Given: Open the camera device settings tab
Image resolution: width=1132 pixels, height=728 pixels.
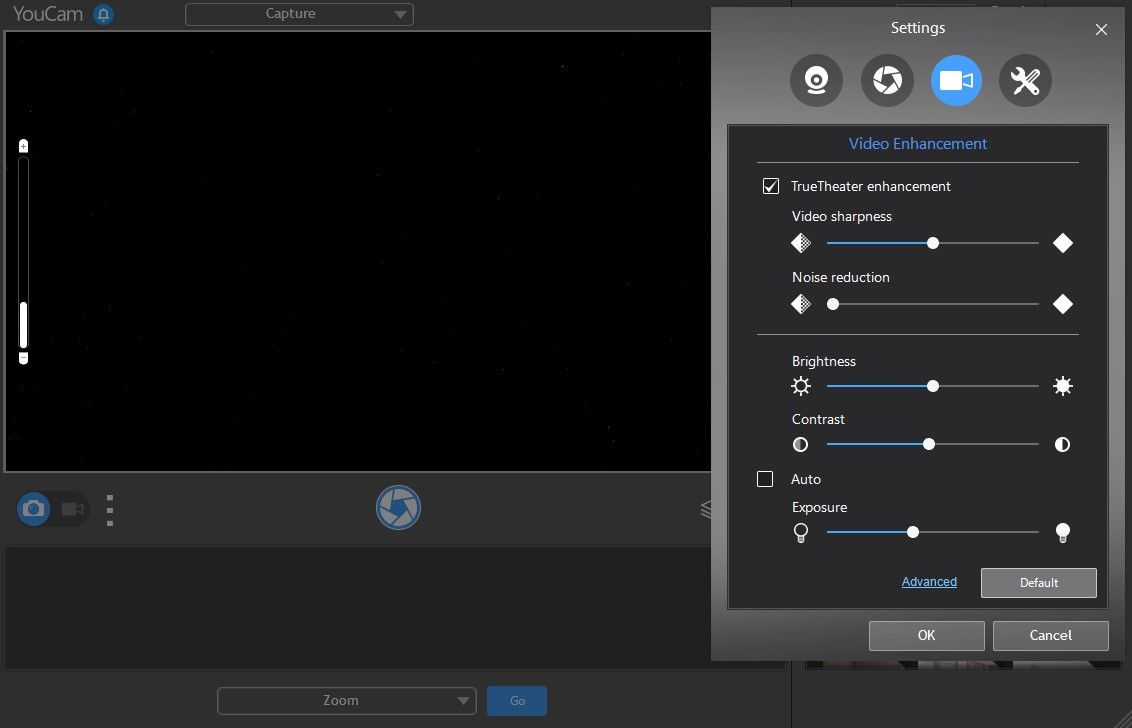Looking at the screenshot, I should (x=816, y=80).
